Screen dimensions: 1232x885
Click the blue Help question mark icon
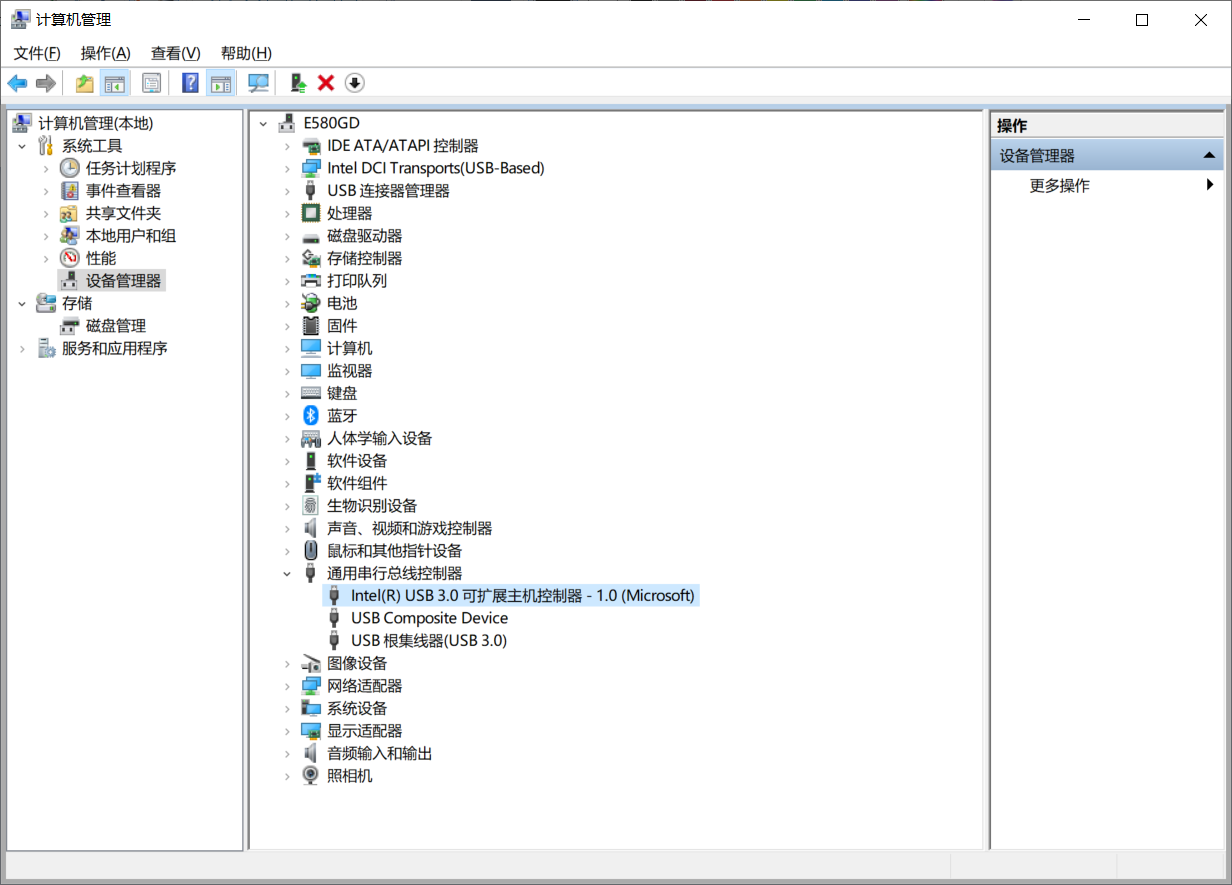point(190,83)
